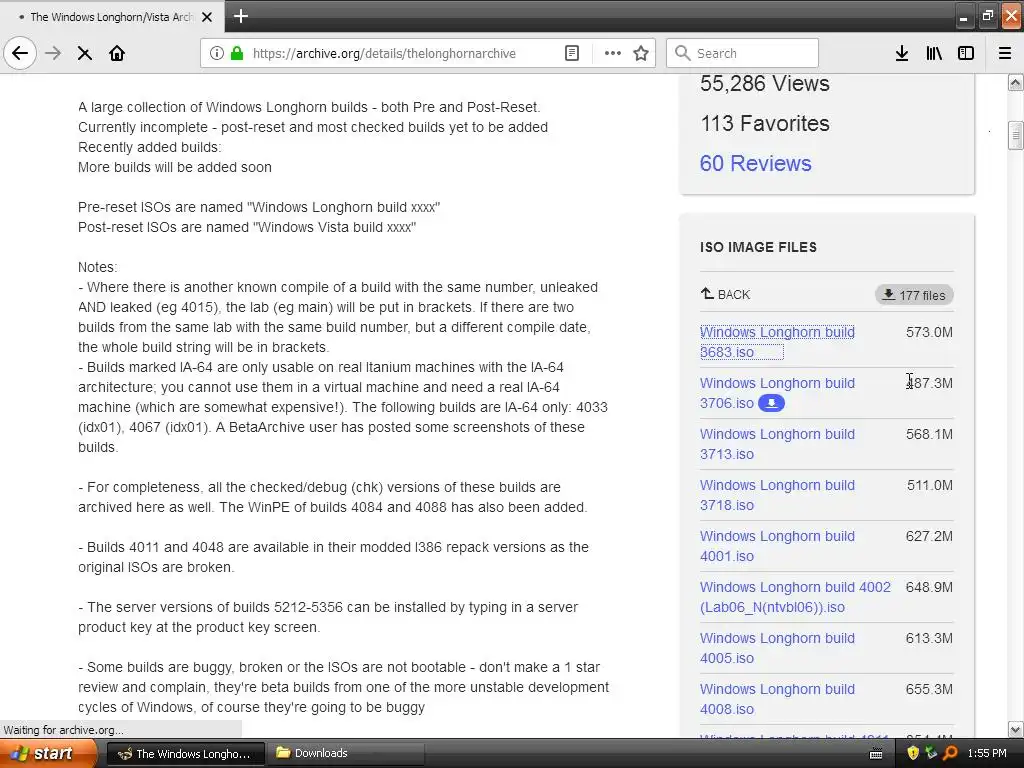The width and height of the screenshot is (1024, 768).
Task: Open the Library bookshelf icon
Action: 934,53
